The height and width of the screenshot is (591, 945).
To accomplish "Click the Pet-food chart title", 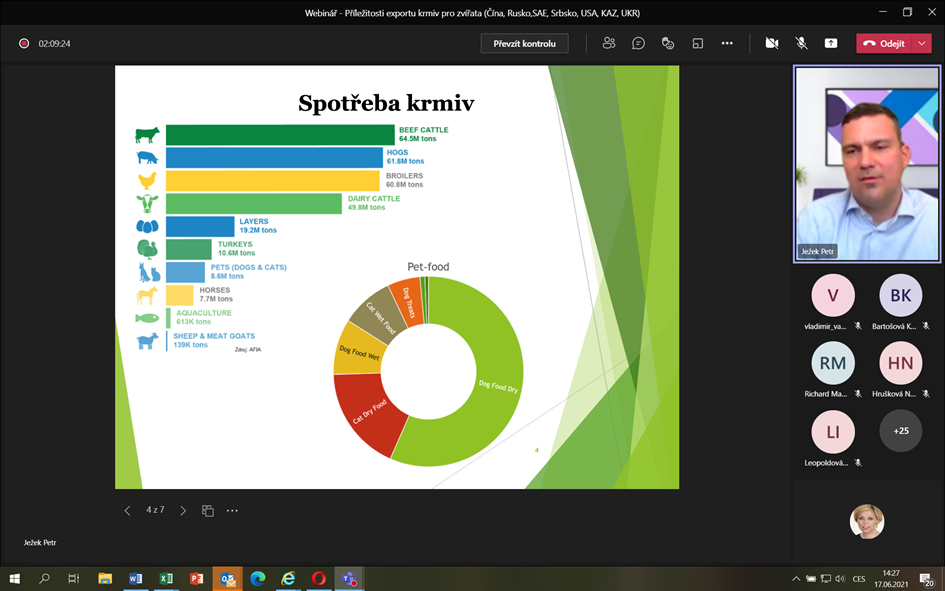I will (428, 266).
